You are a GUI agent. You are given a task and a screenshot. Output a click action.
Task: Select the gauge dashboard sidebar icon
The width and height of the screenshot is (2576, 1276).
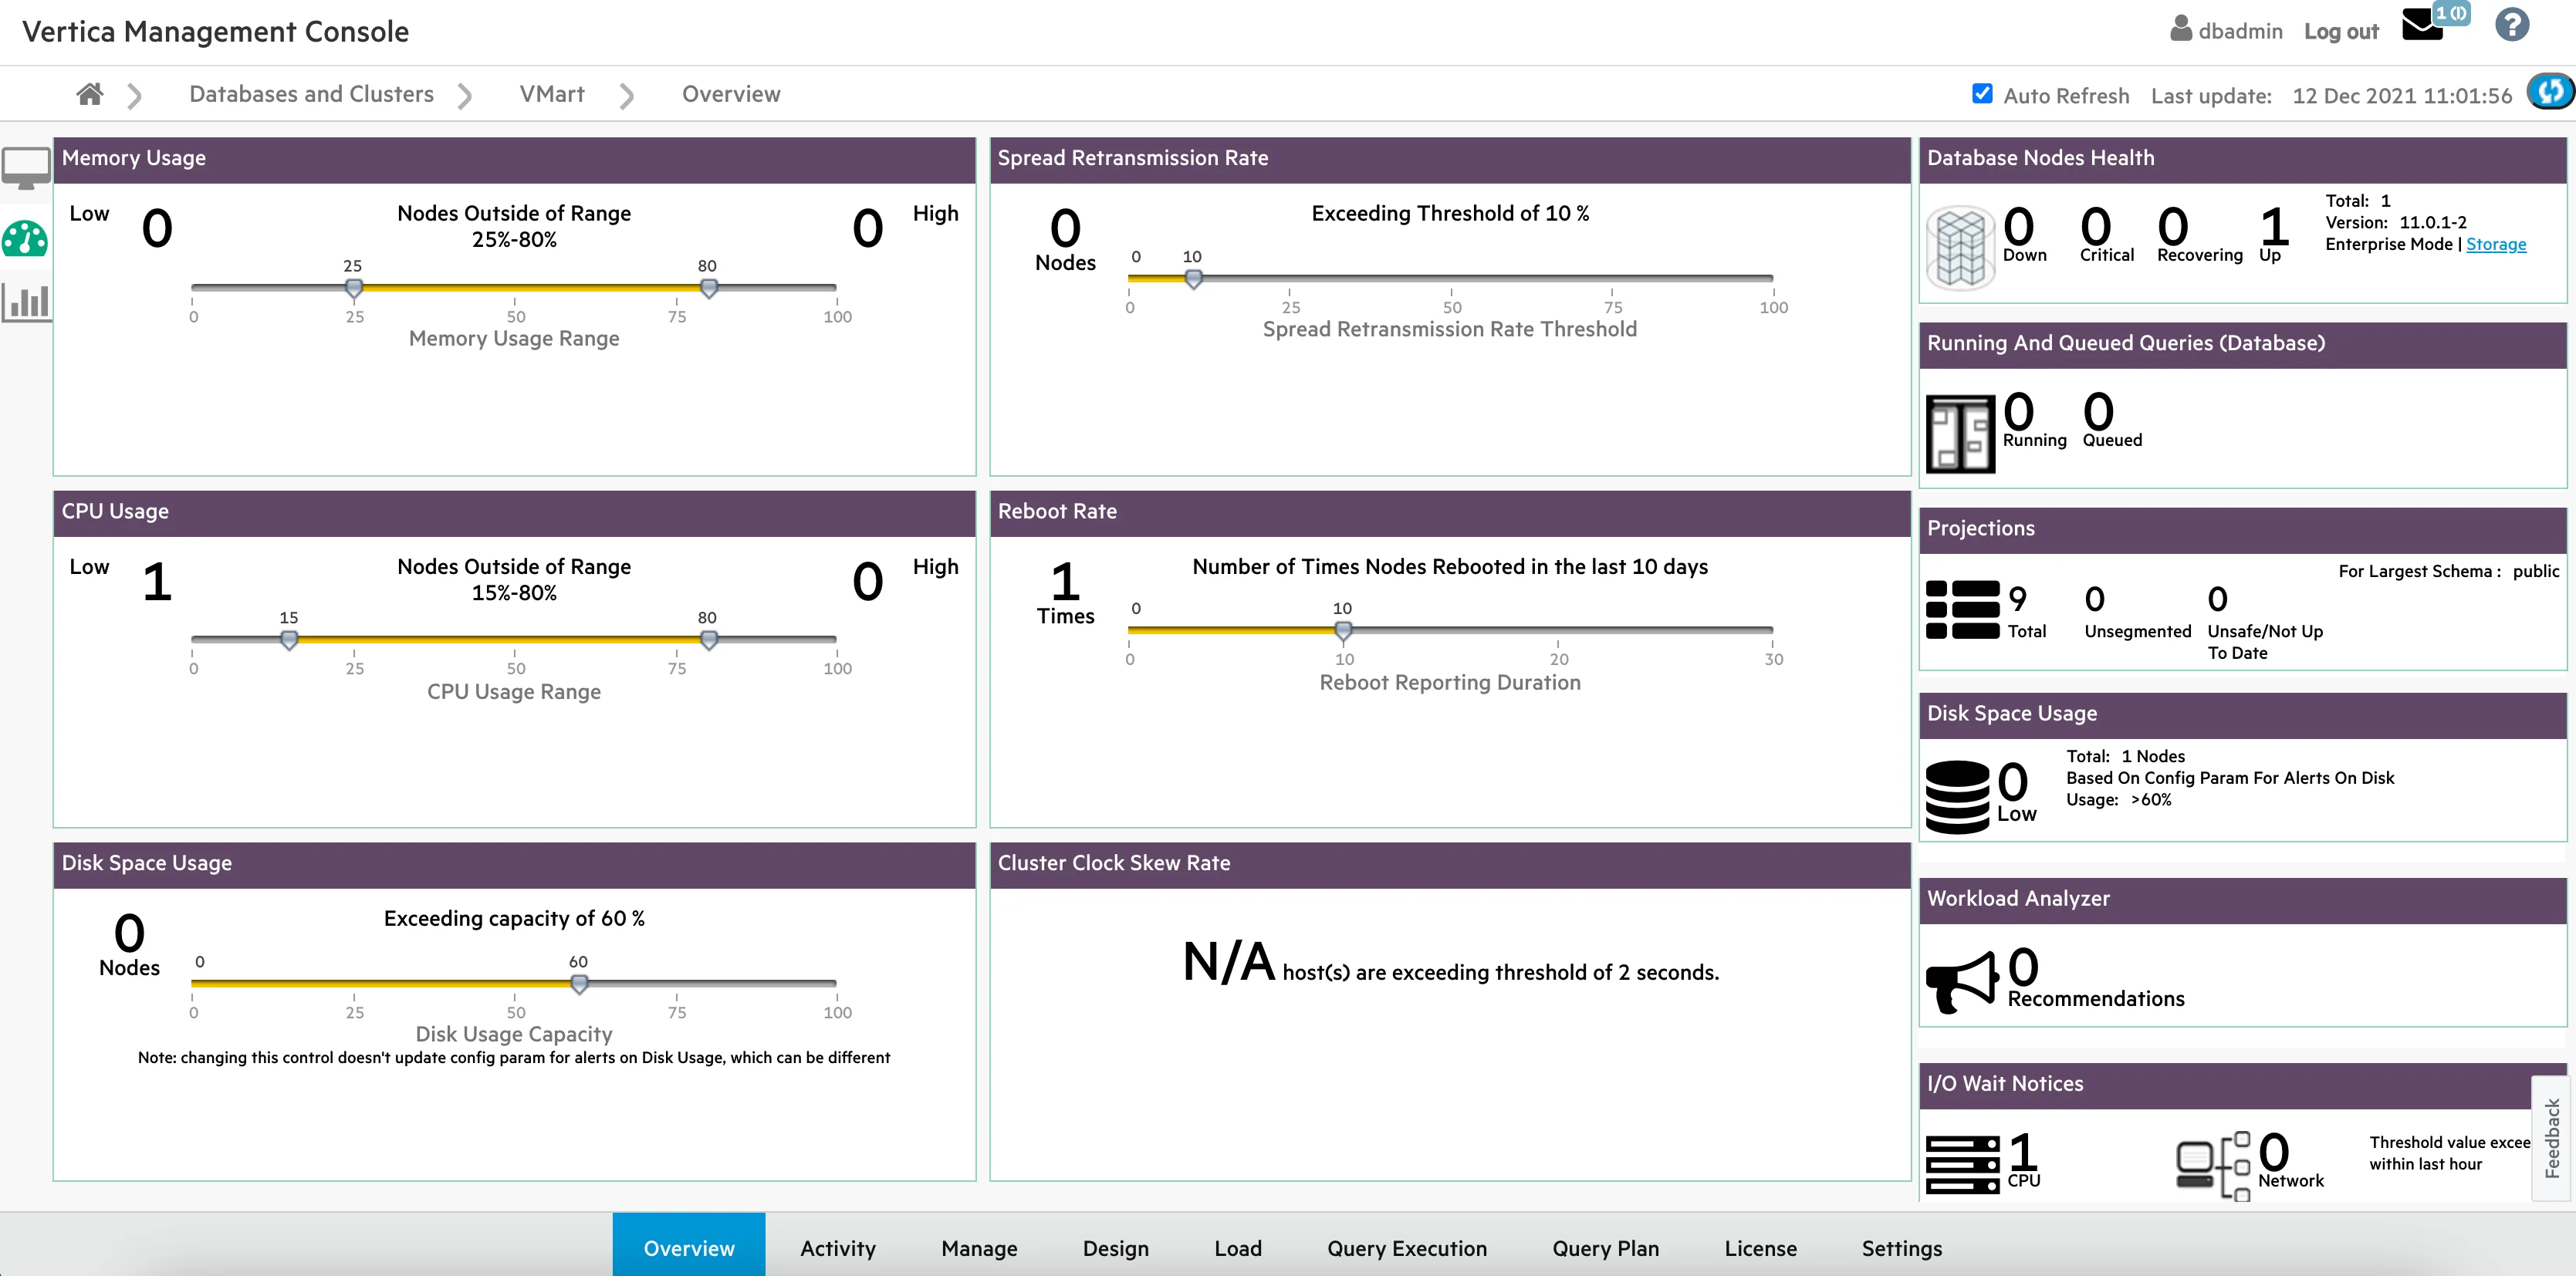click(x=25, y=239)
